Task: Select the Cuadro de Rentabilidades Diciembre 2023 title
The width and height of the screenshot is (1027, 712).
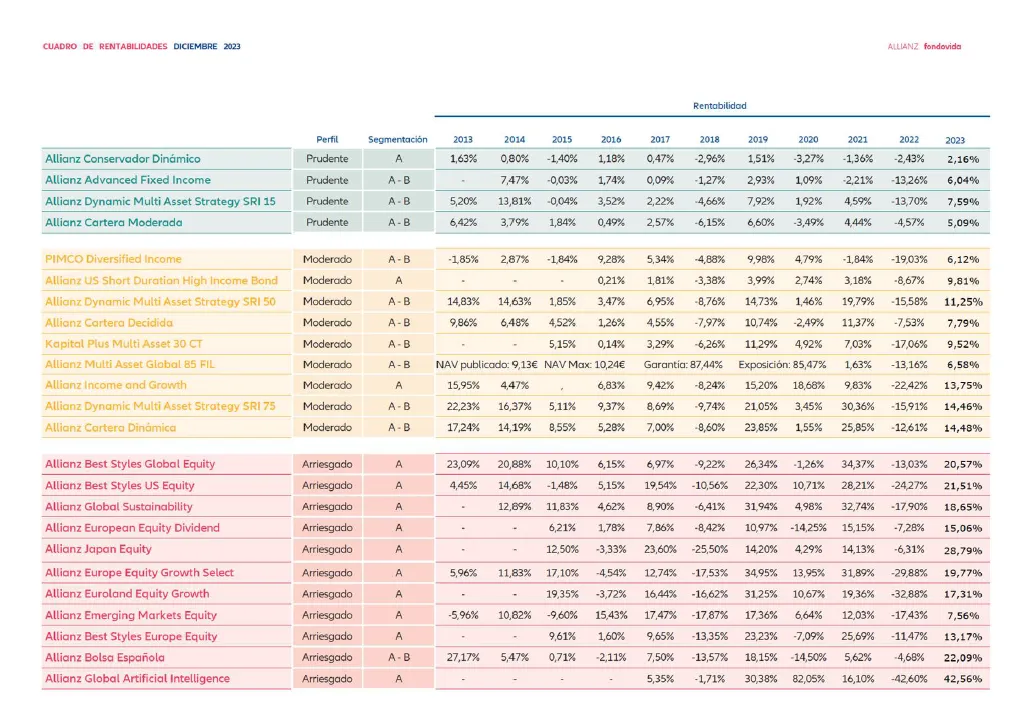Action: 141,46
